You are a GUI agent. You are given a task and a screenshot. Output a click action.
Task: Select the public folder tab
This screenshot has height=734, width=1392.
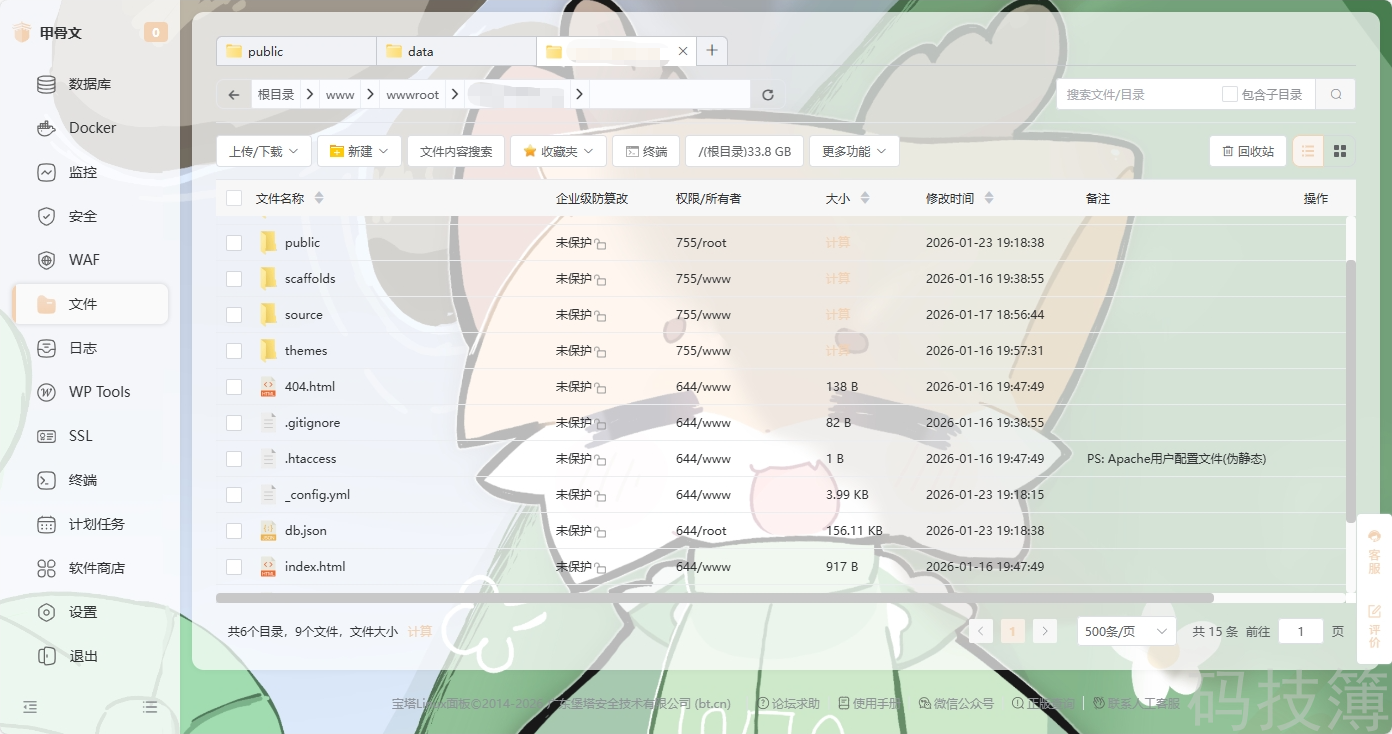(296, 51)
